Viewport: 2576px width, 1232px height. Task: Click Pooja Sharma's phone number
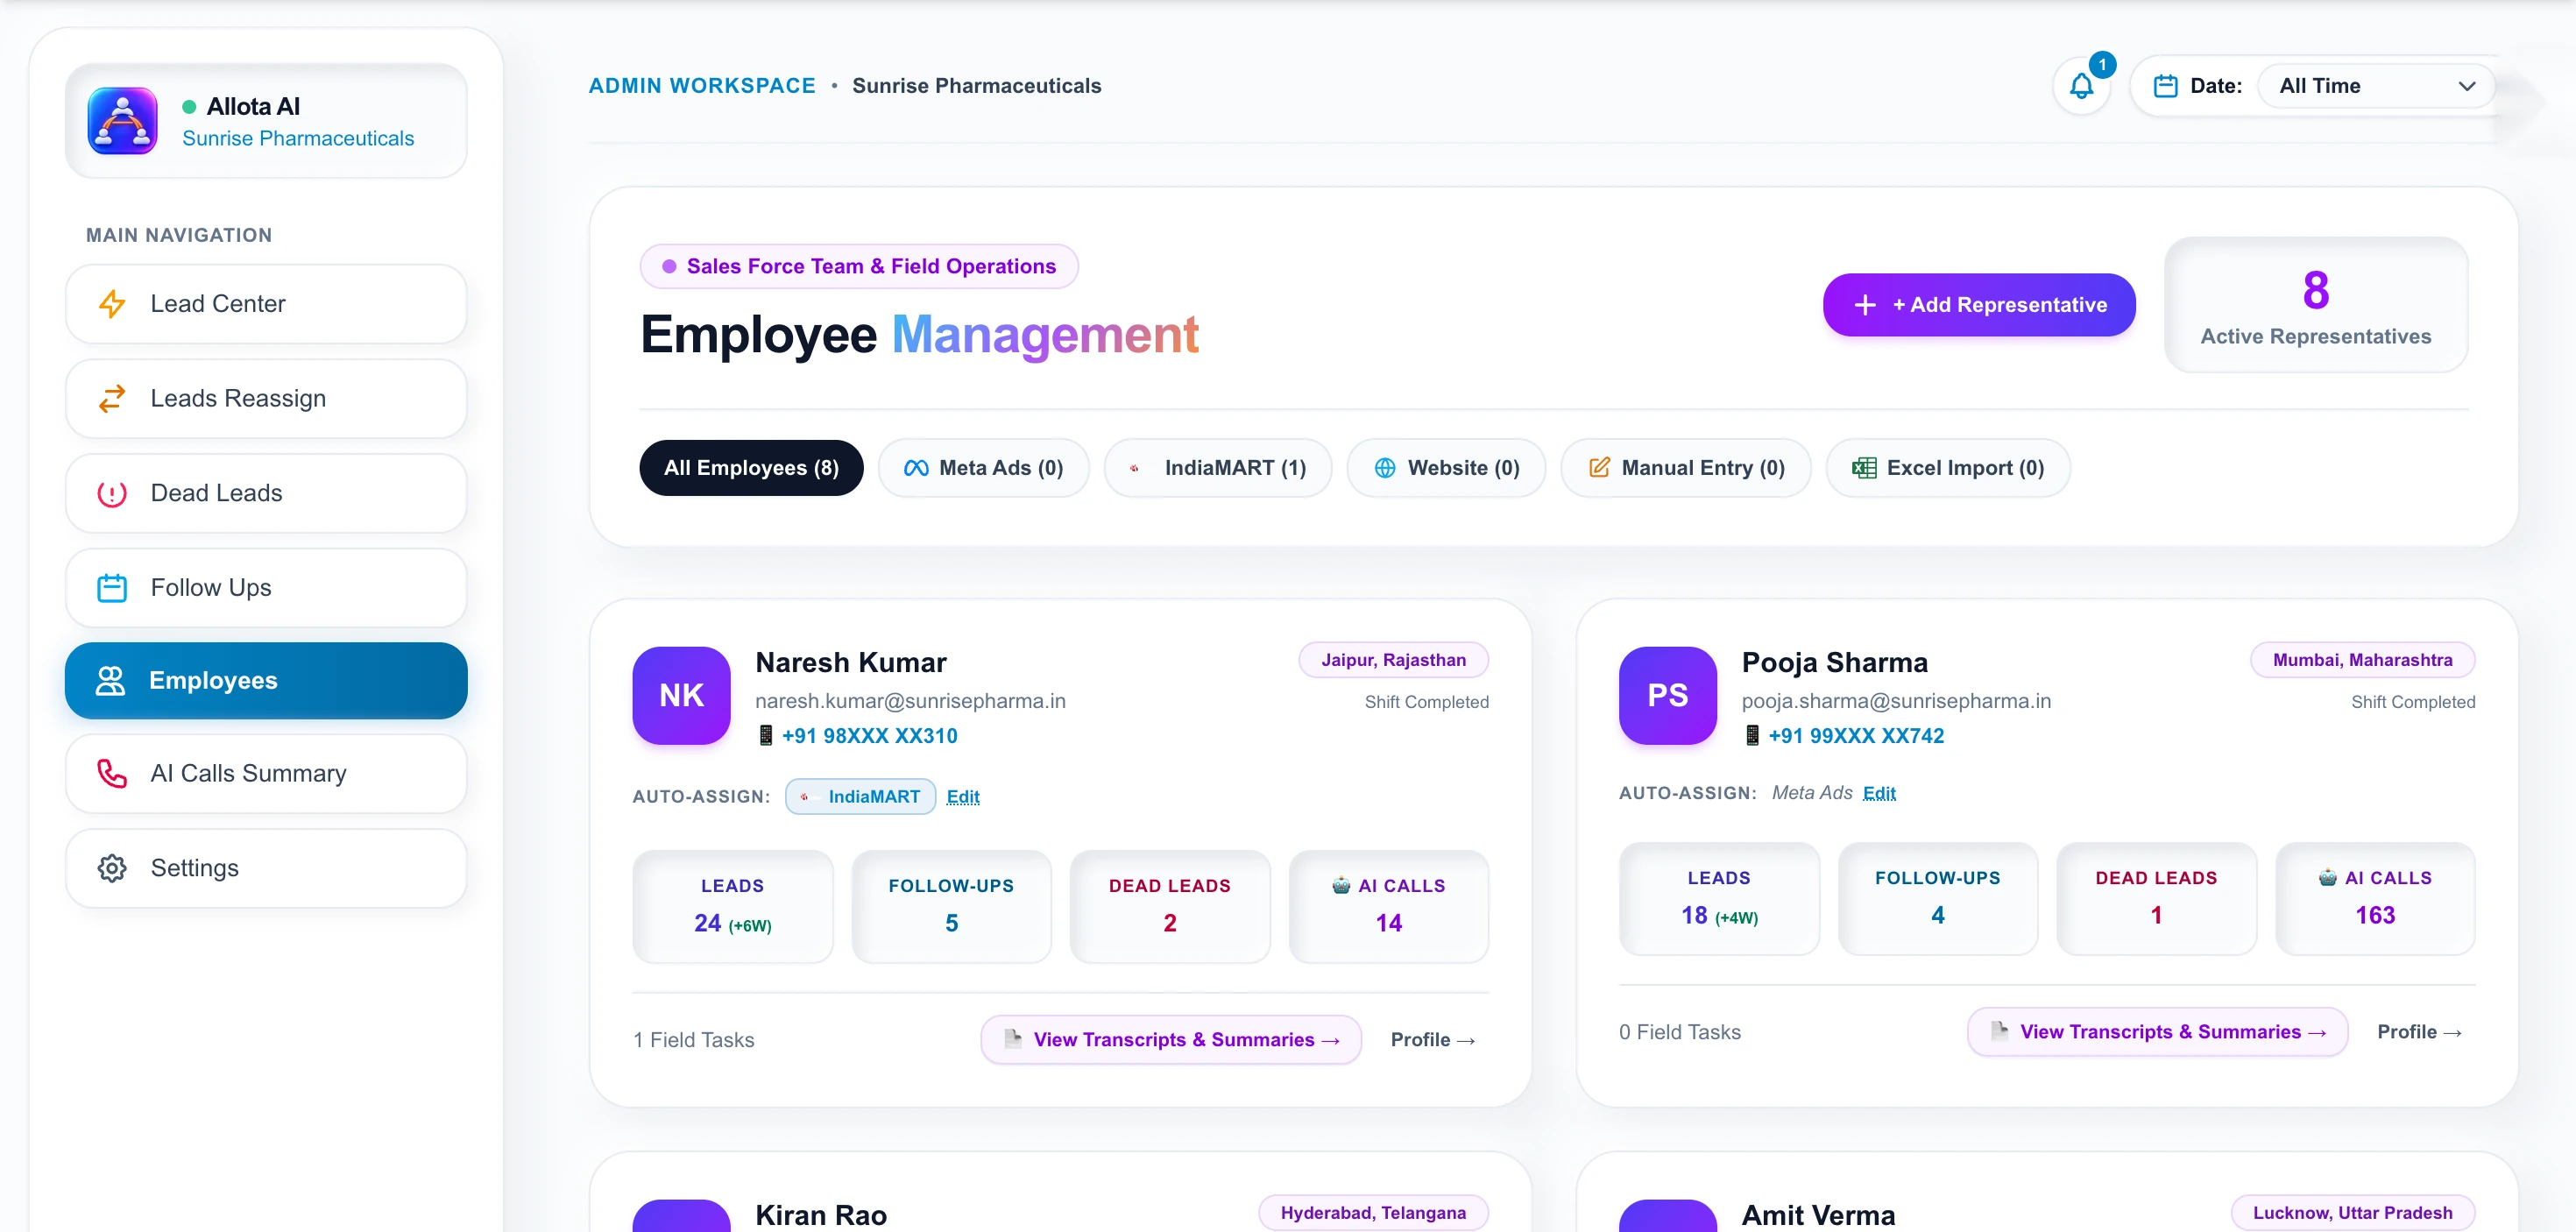[1856, 736]
